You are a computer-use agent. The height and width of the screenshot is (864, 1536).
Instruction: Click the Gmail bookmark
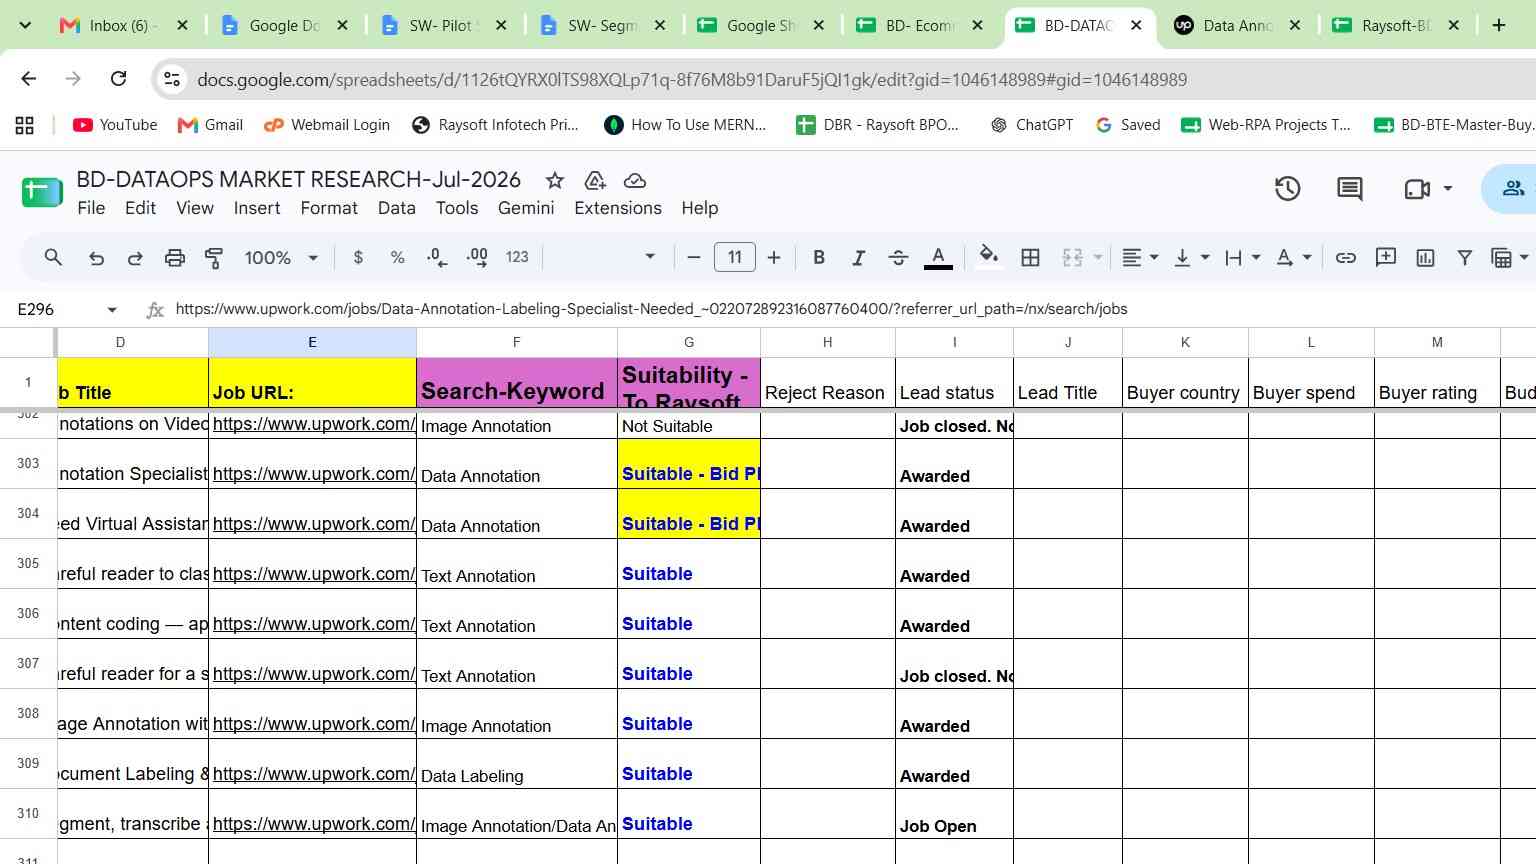click(210, 125)
